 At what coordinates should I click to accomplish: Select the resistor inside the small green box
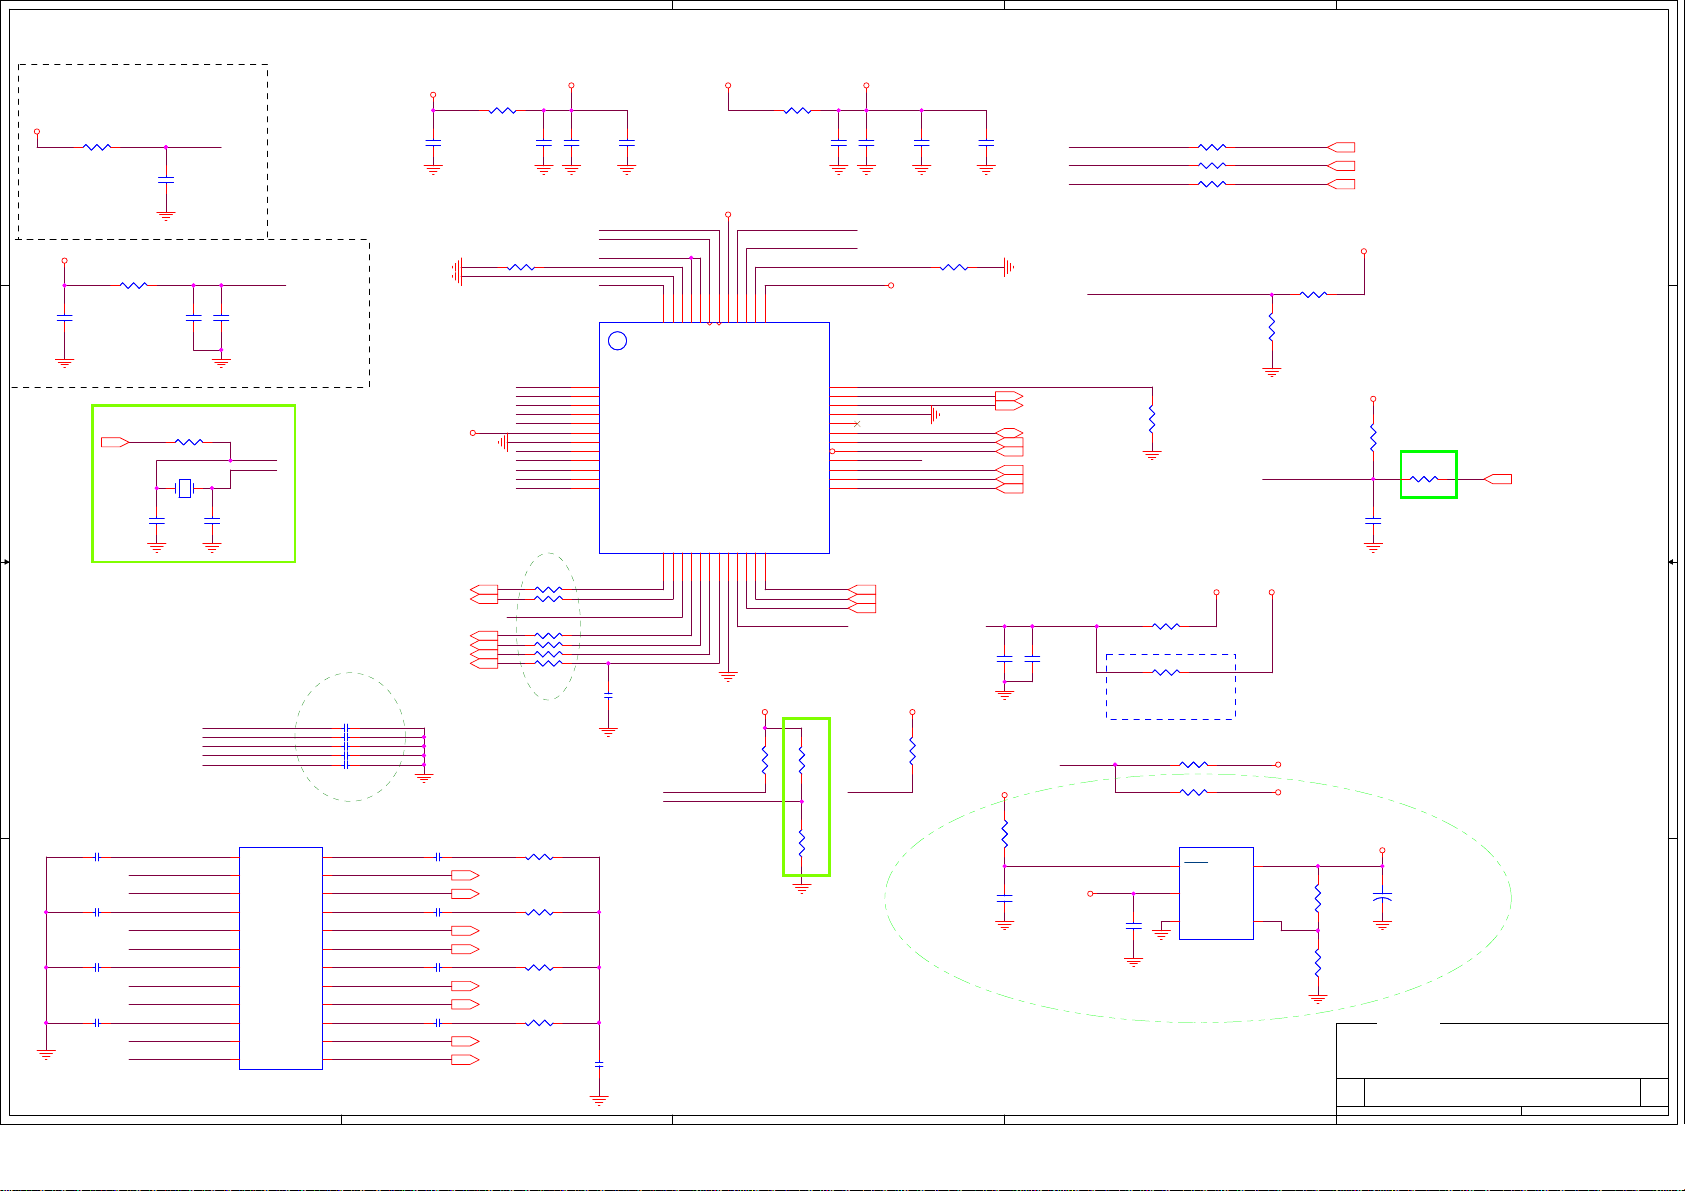click(1424, 479)
